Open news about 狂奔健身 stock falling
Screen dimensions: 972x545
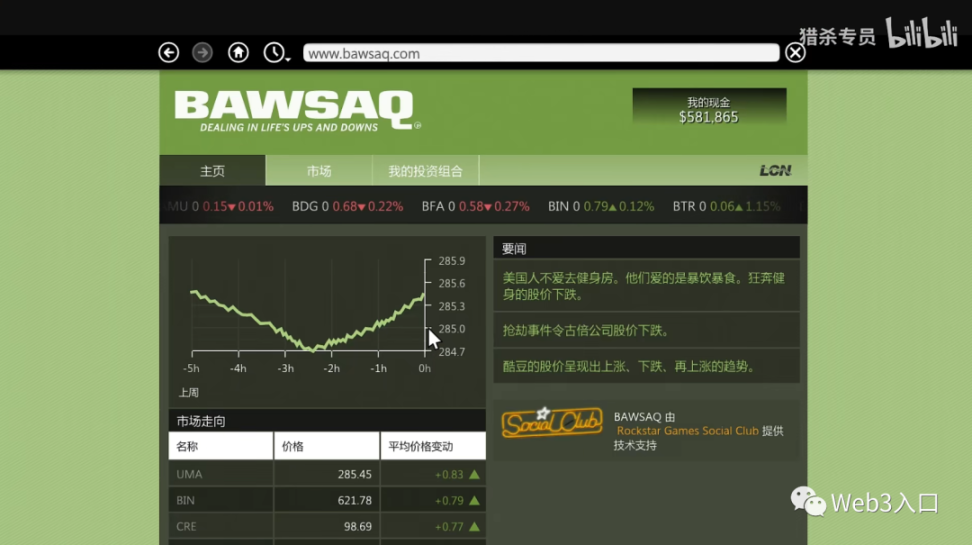(647, 286)
